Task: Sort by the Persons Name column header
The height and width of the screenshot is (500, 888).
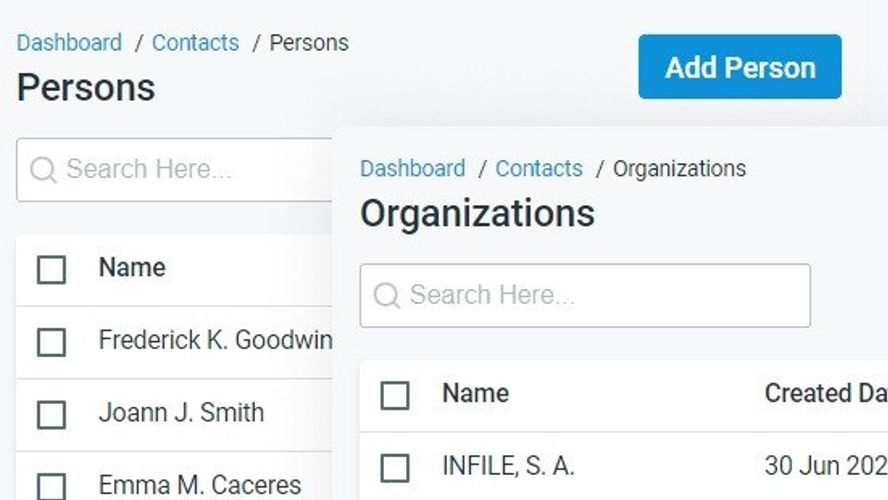Action: (132, 268)
